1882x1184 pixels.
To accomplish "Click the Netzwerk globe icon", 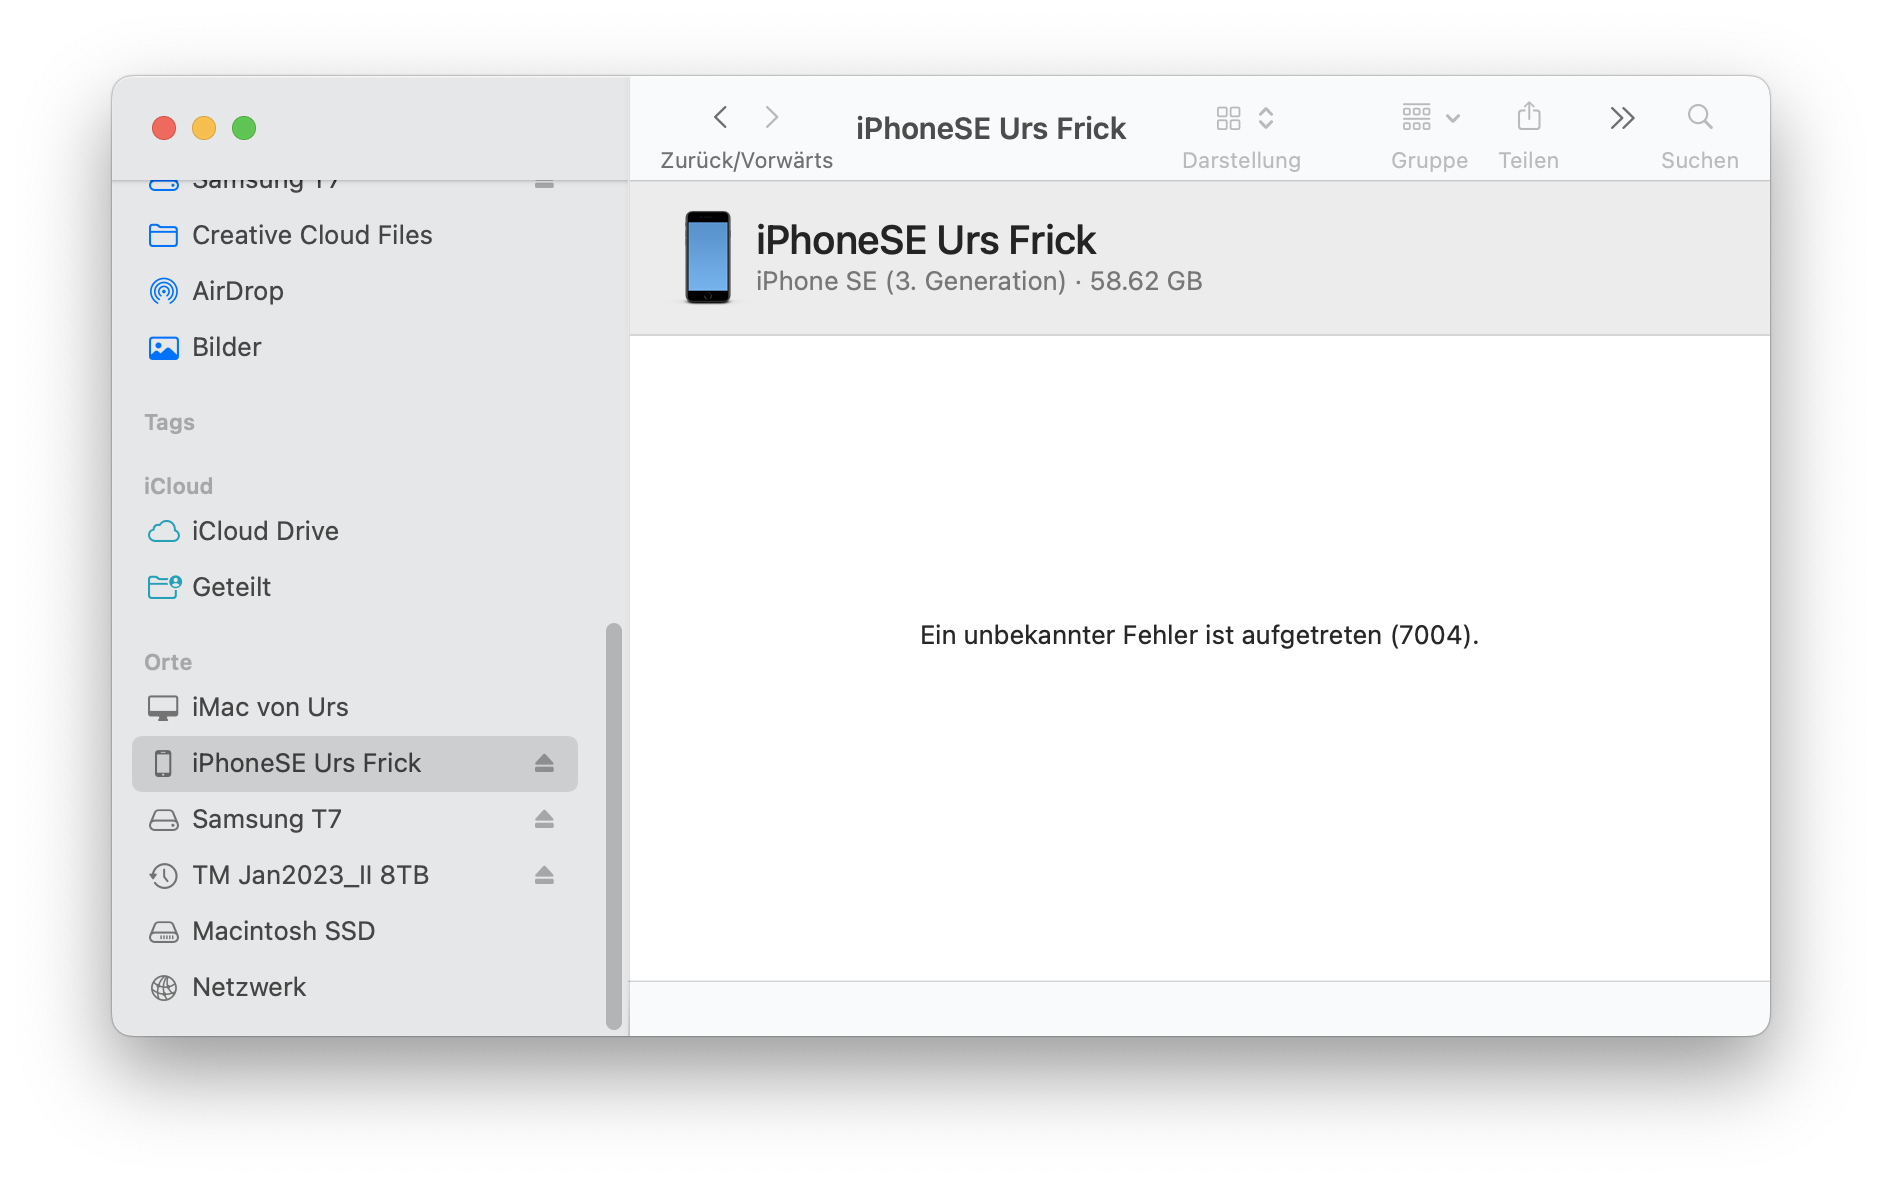I will tap(163, 988).
